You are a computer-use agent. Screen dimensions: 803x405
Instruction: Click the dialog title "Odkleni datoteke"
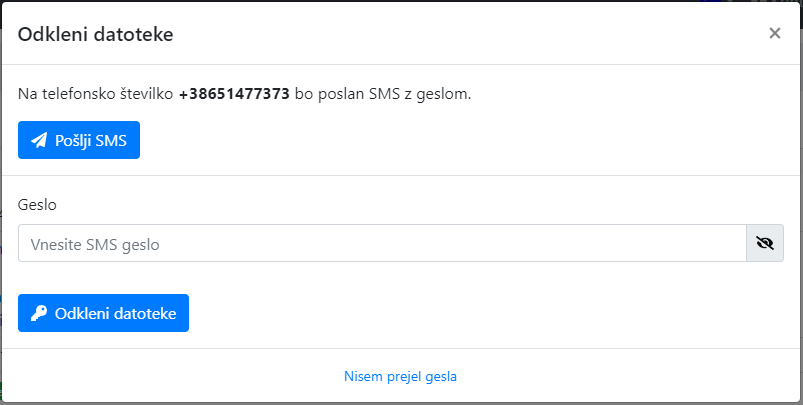click(96, 35)
